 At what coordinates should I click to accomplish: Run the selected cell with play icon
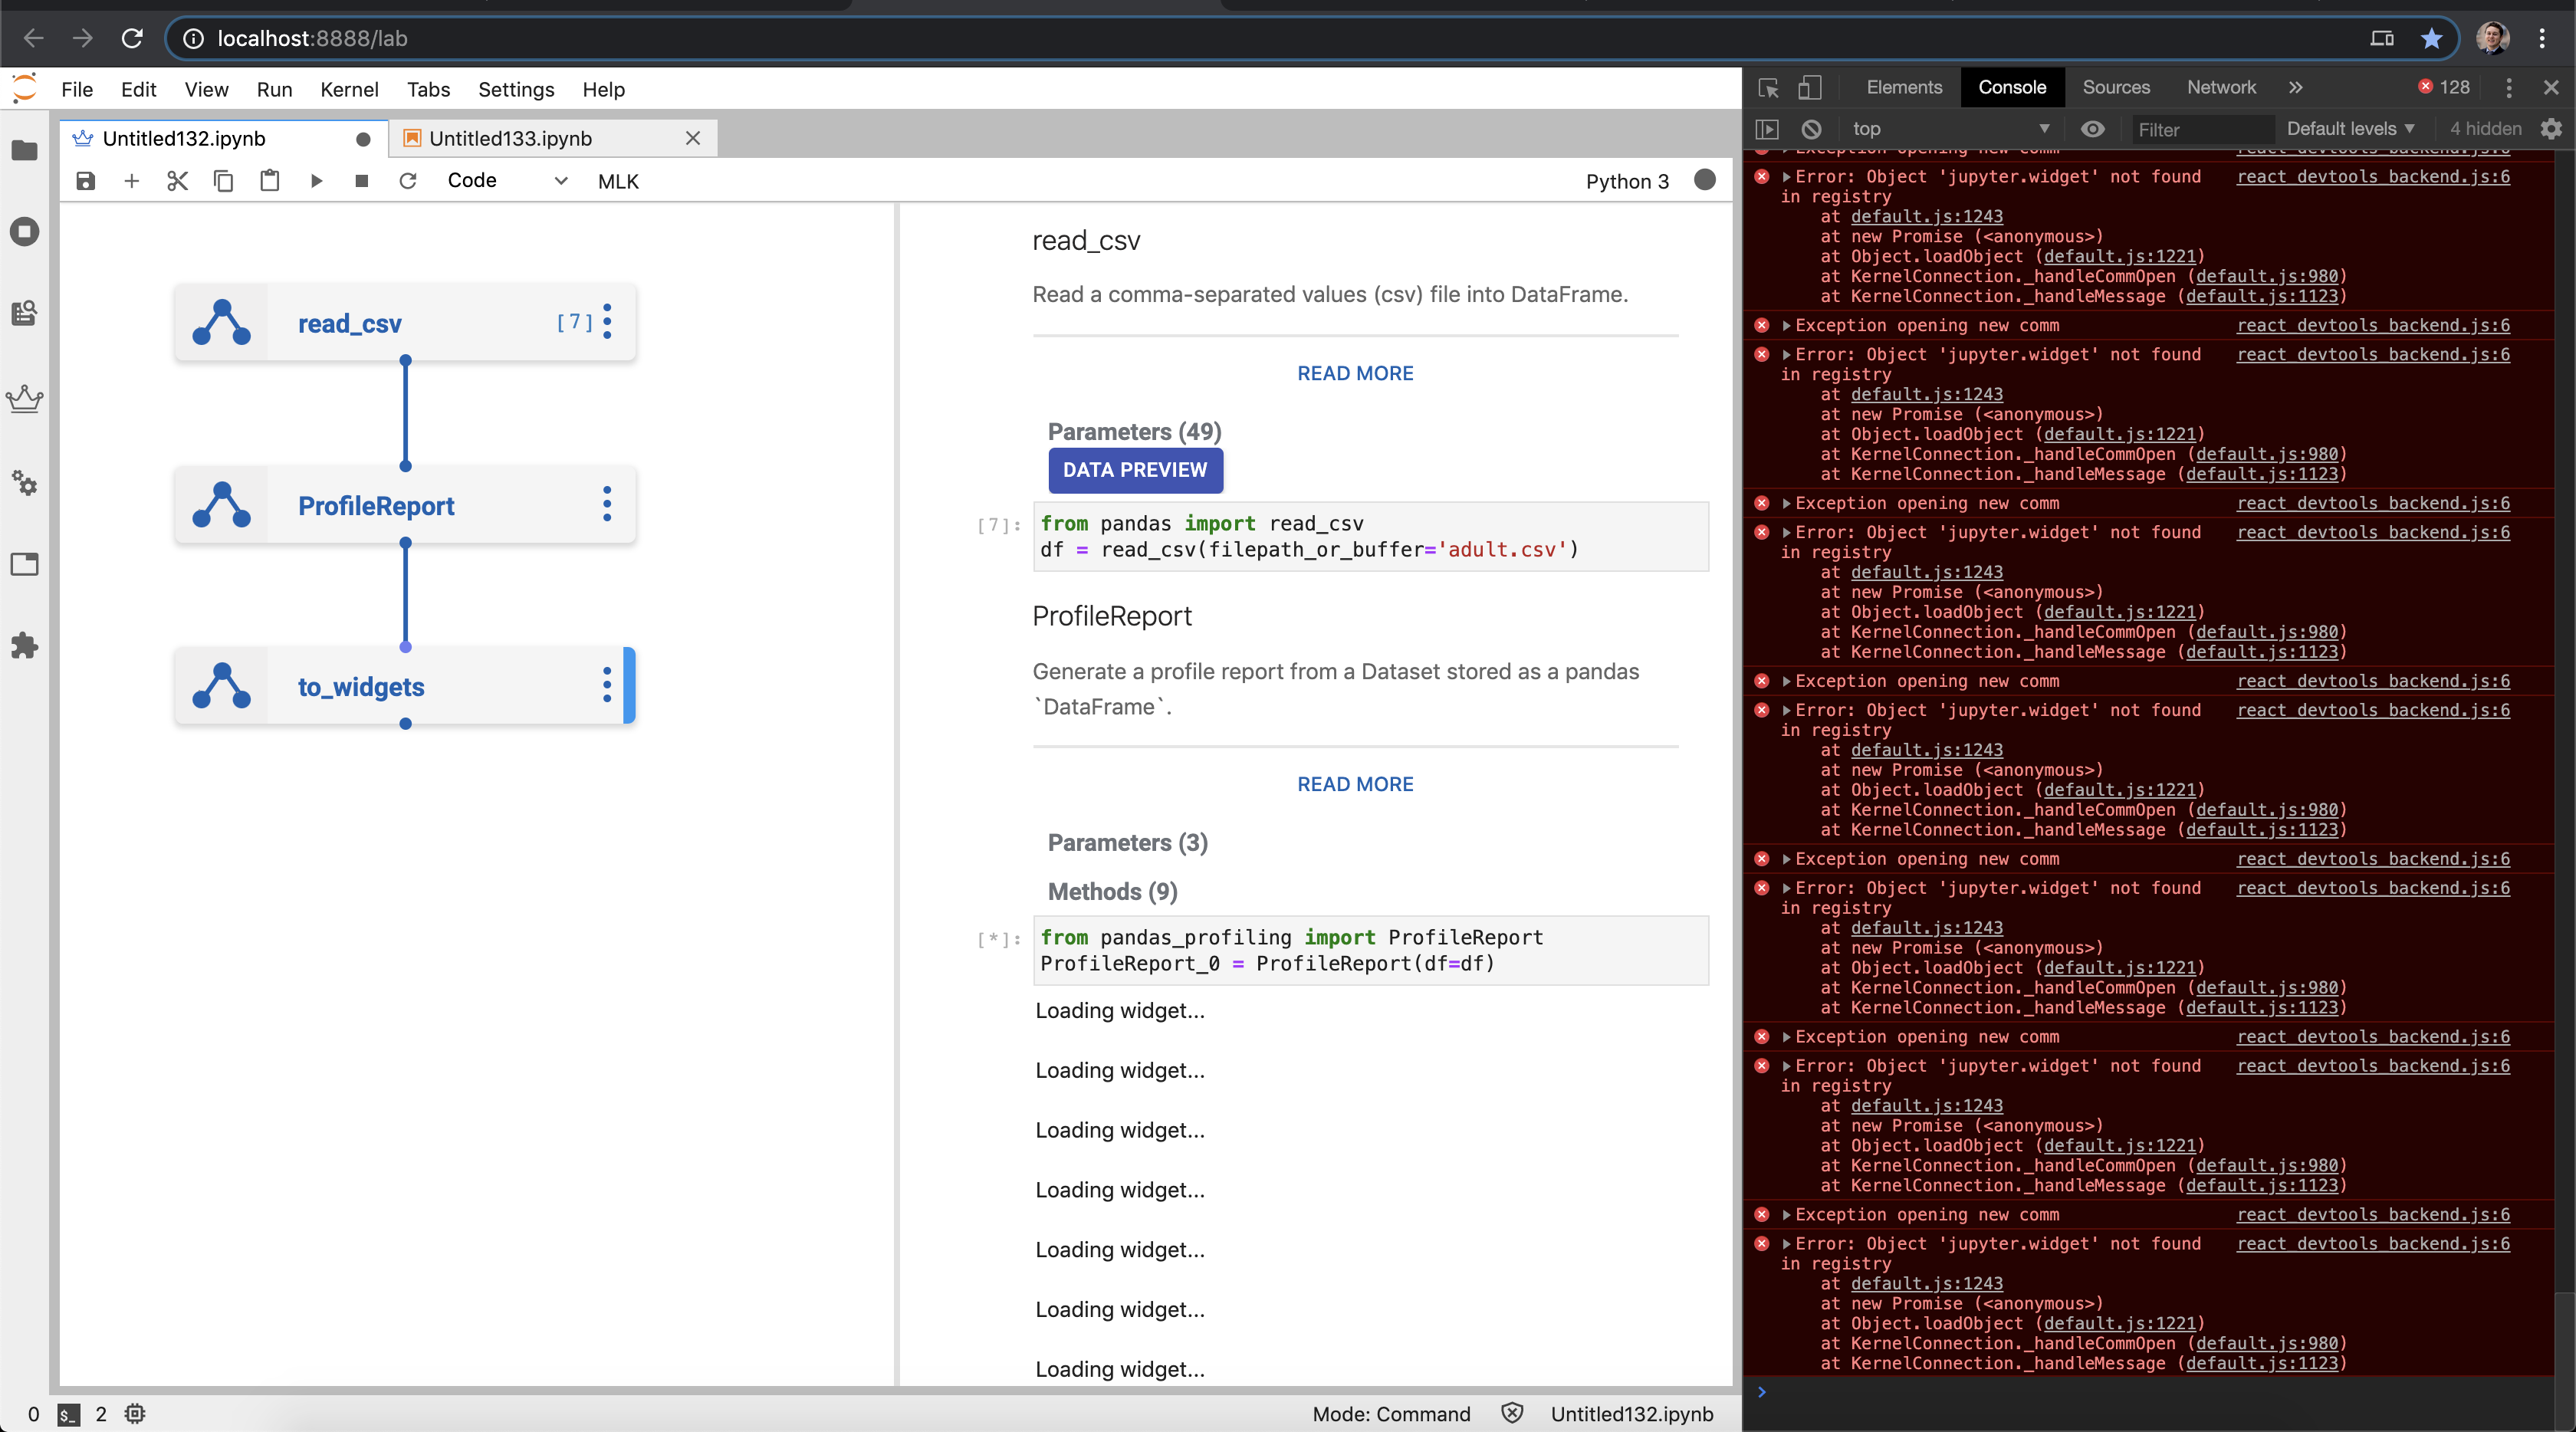coord(316,181)
